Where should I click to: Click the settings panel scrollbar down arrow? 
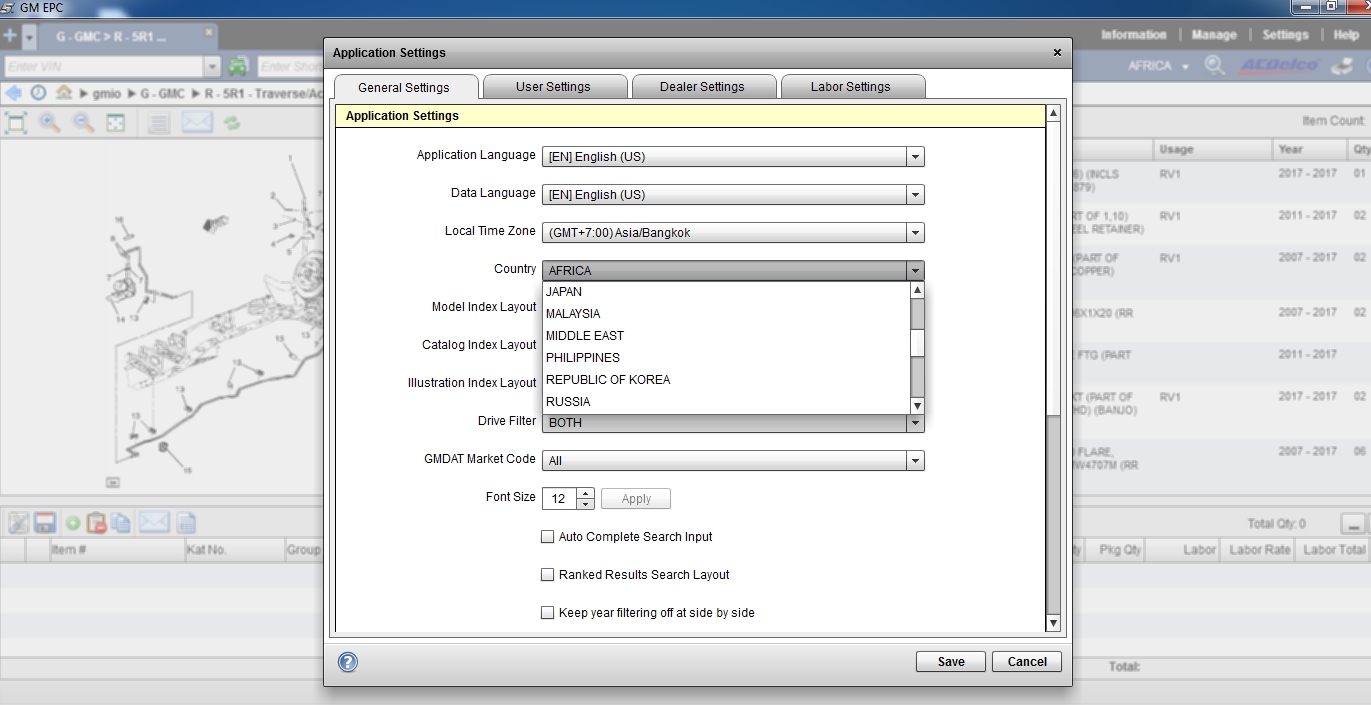pyautogui.click(x=1052, y=623)
